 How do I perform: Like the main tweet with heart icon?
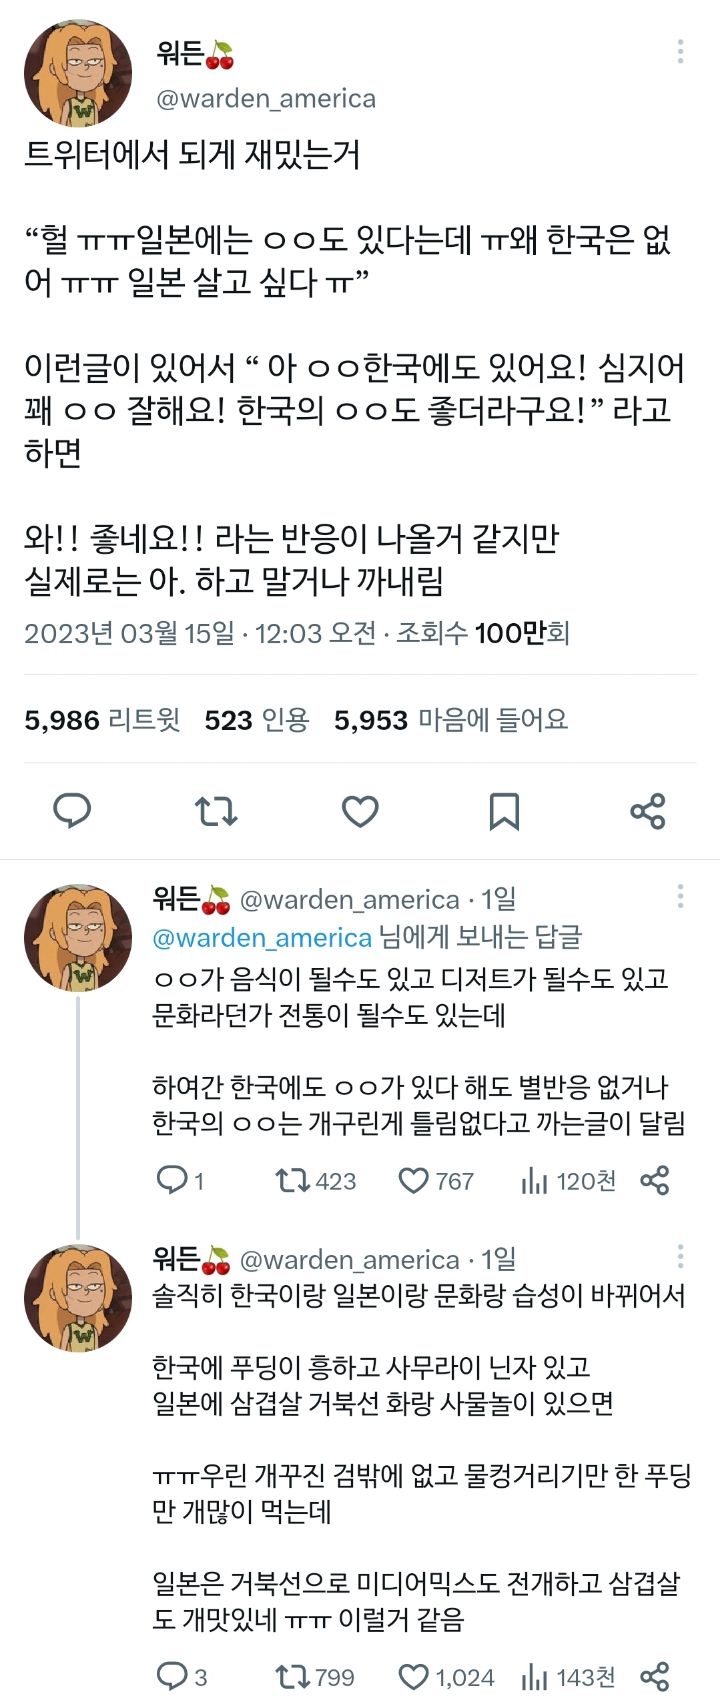(360, 811)
